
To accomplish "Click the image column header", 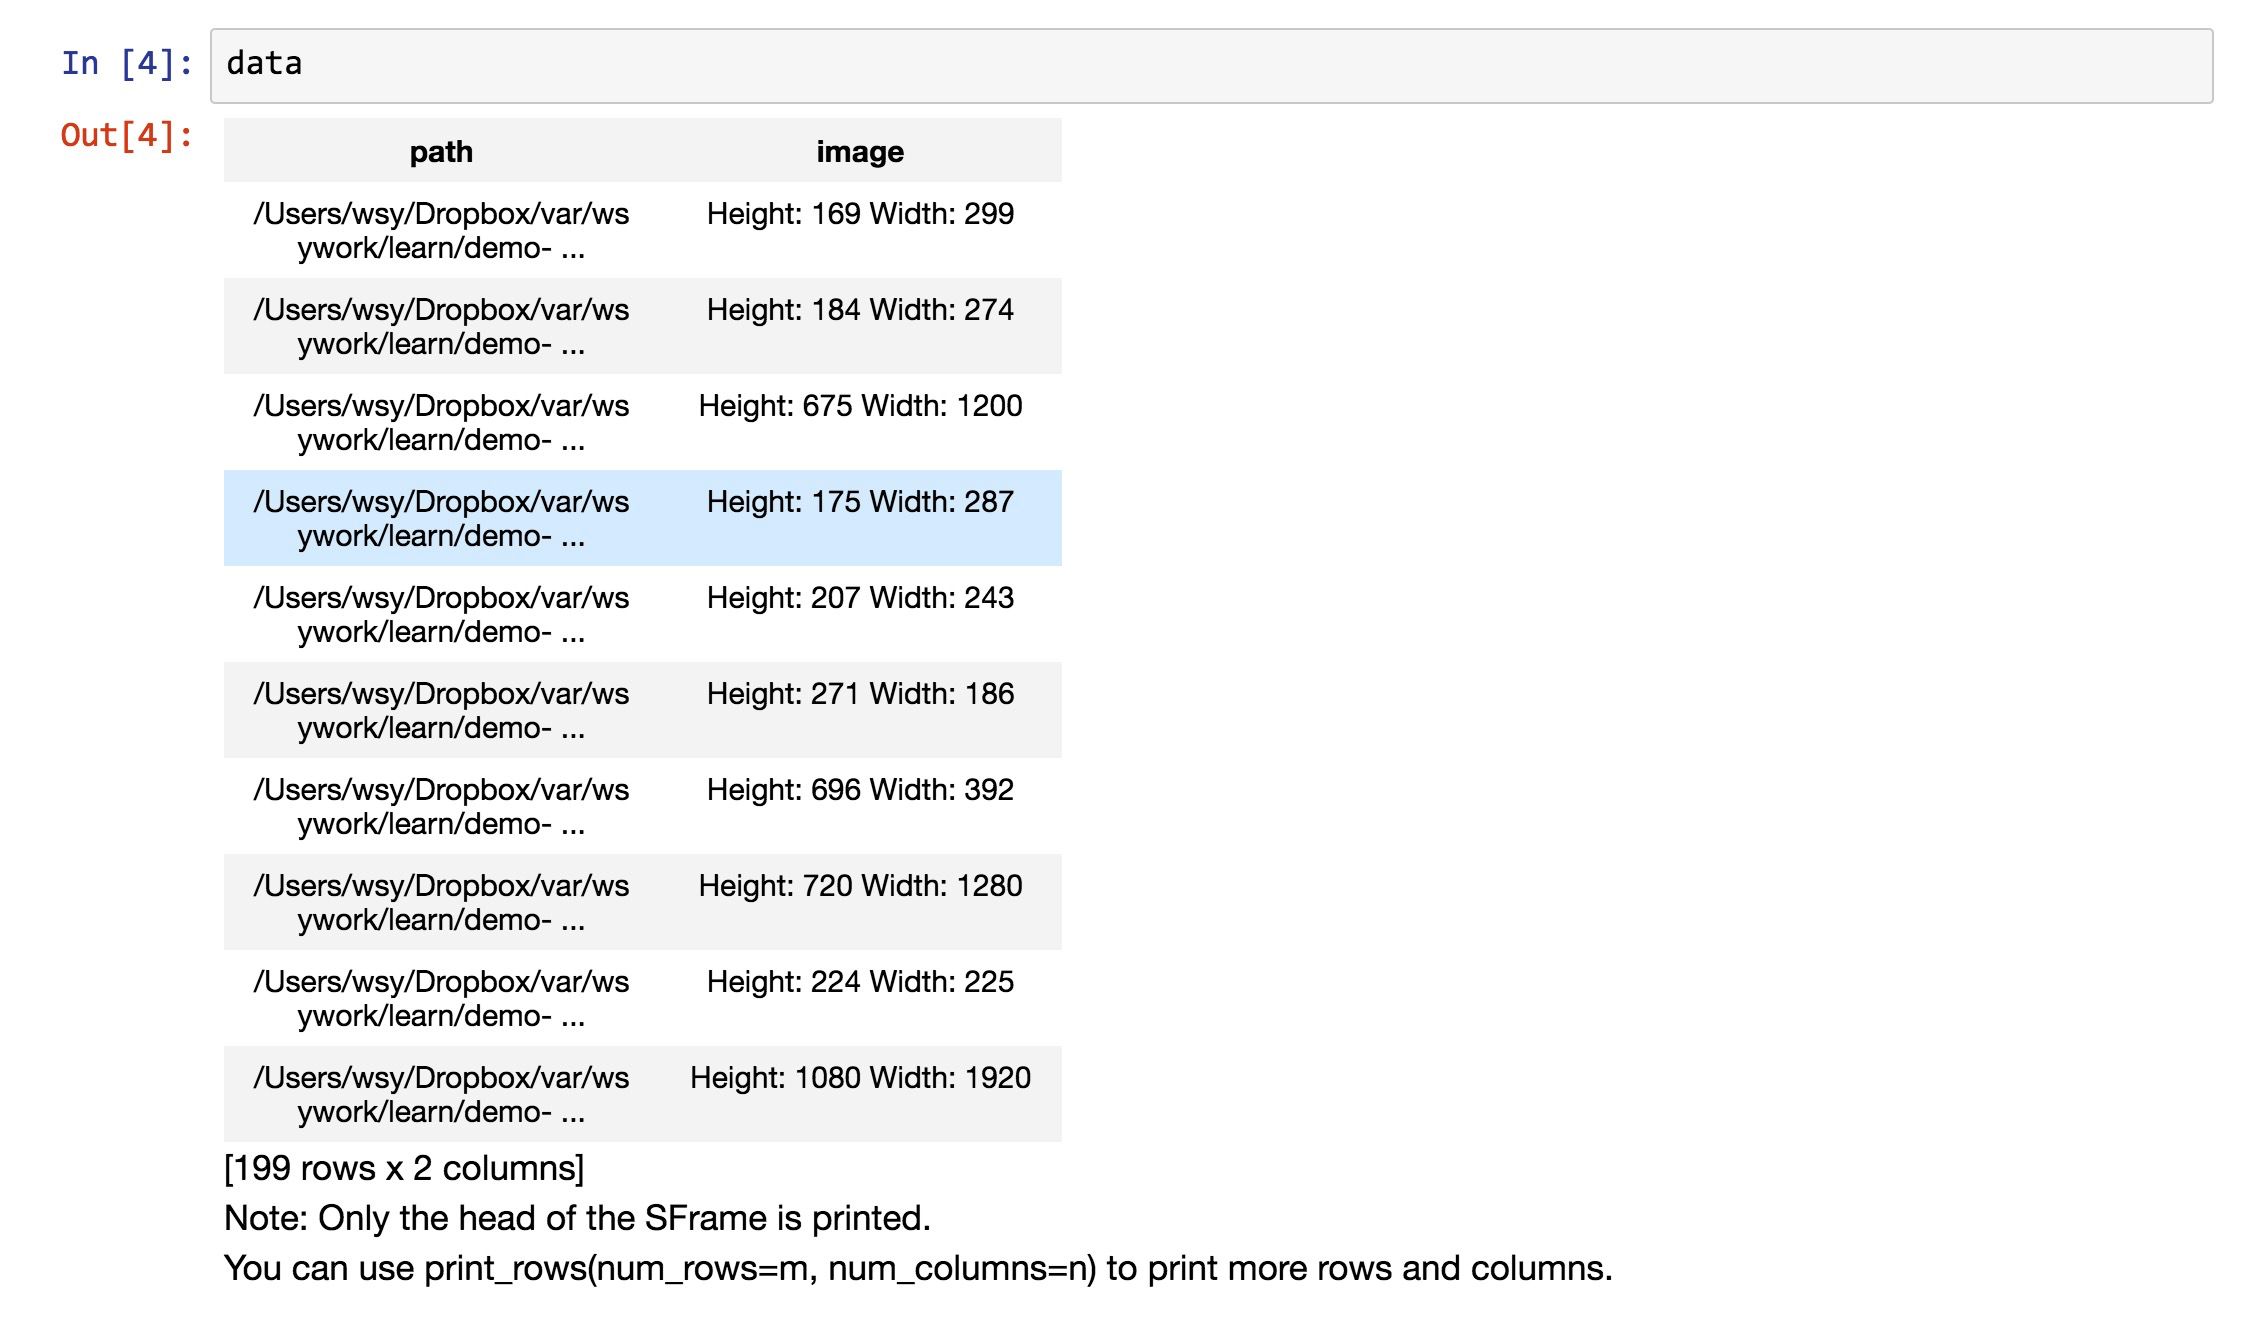I will [859, 152].
